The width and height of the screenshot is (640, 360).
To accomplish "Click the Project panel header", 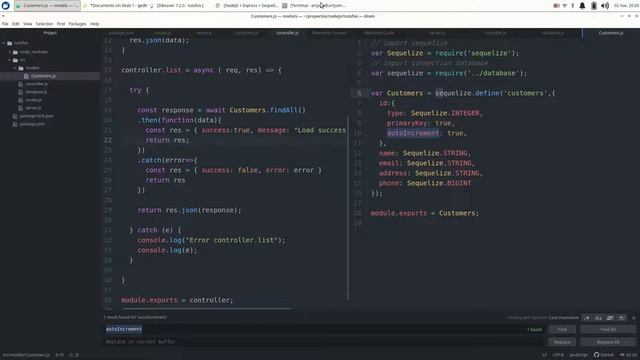I will pyautogui.click(x=50, y=33).
